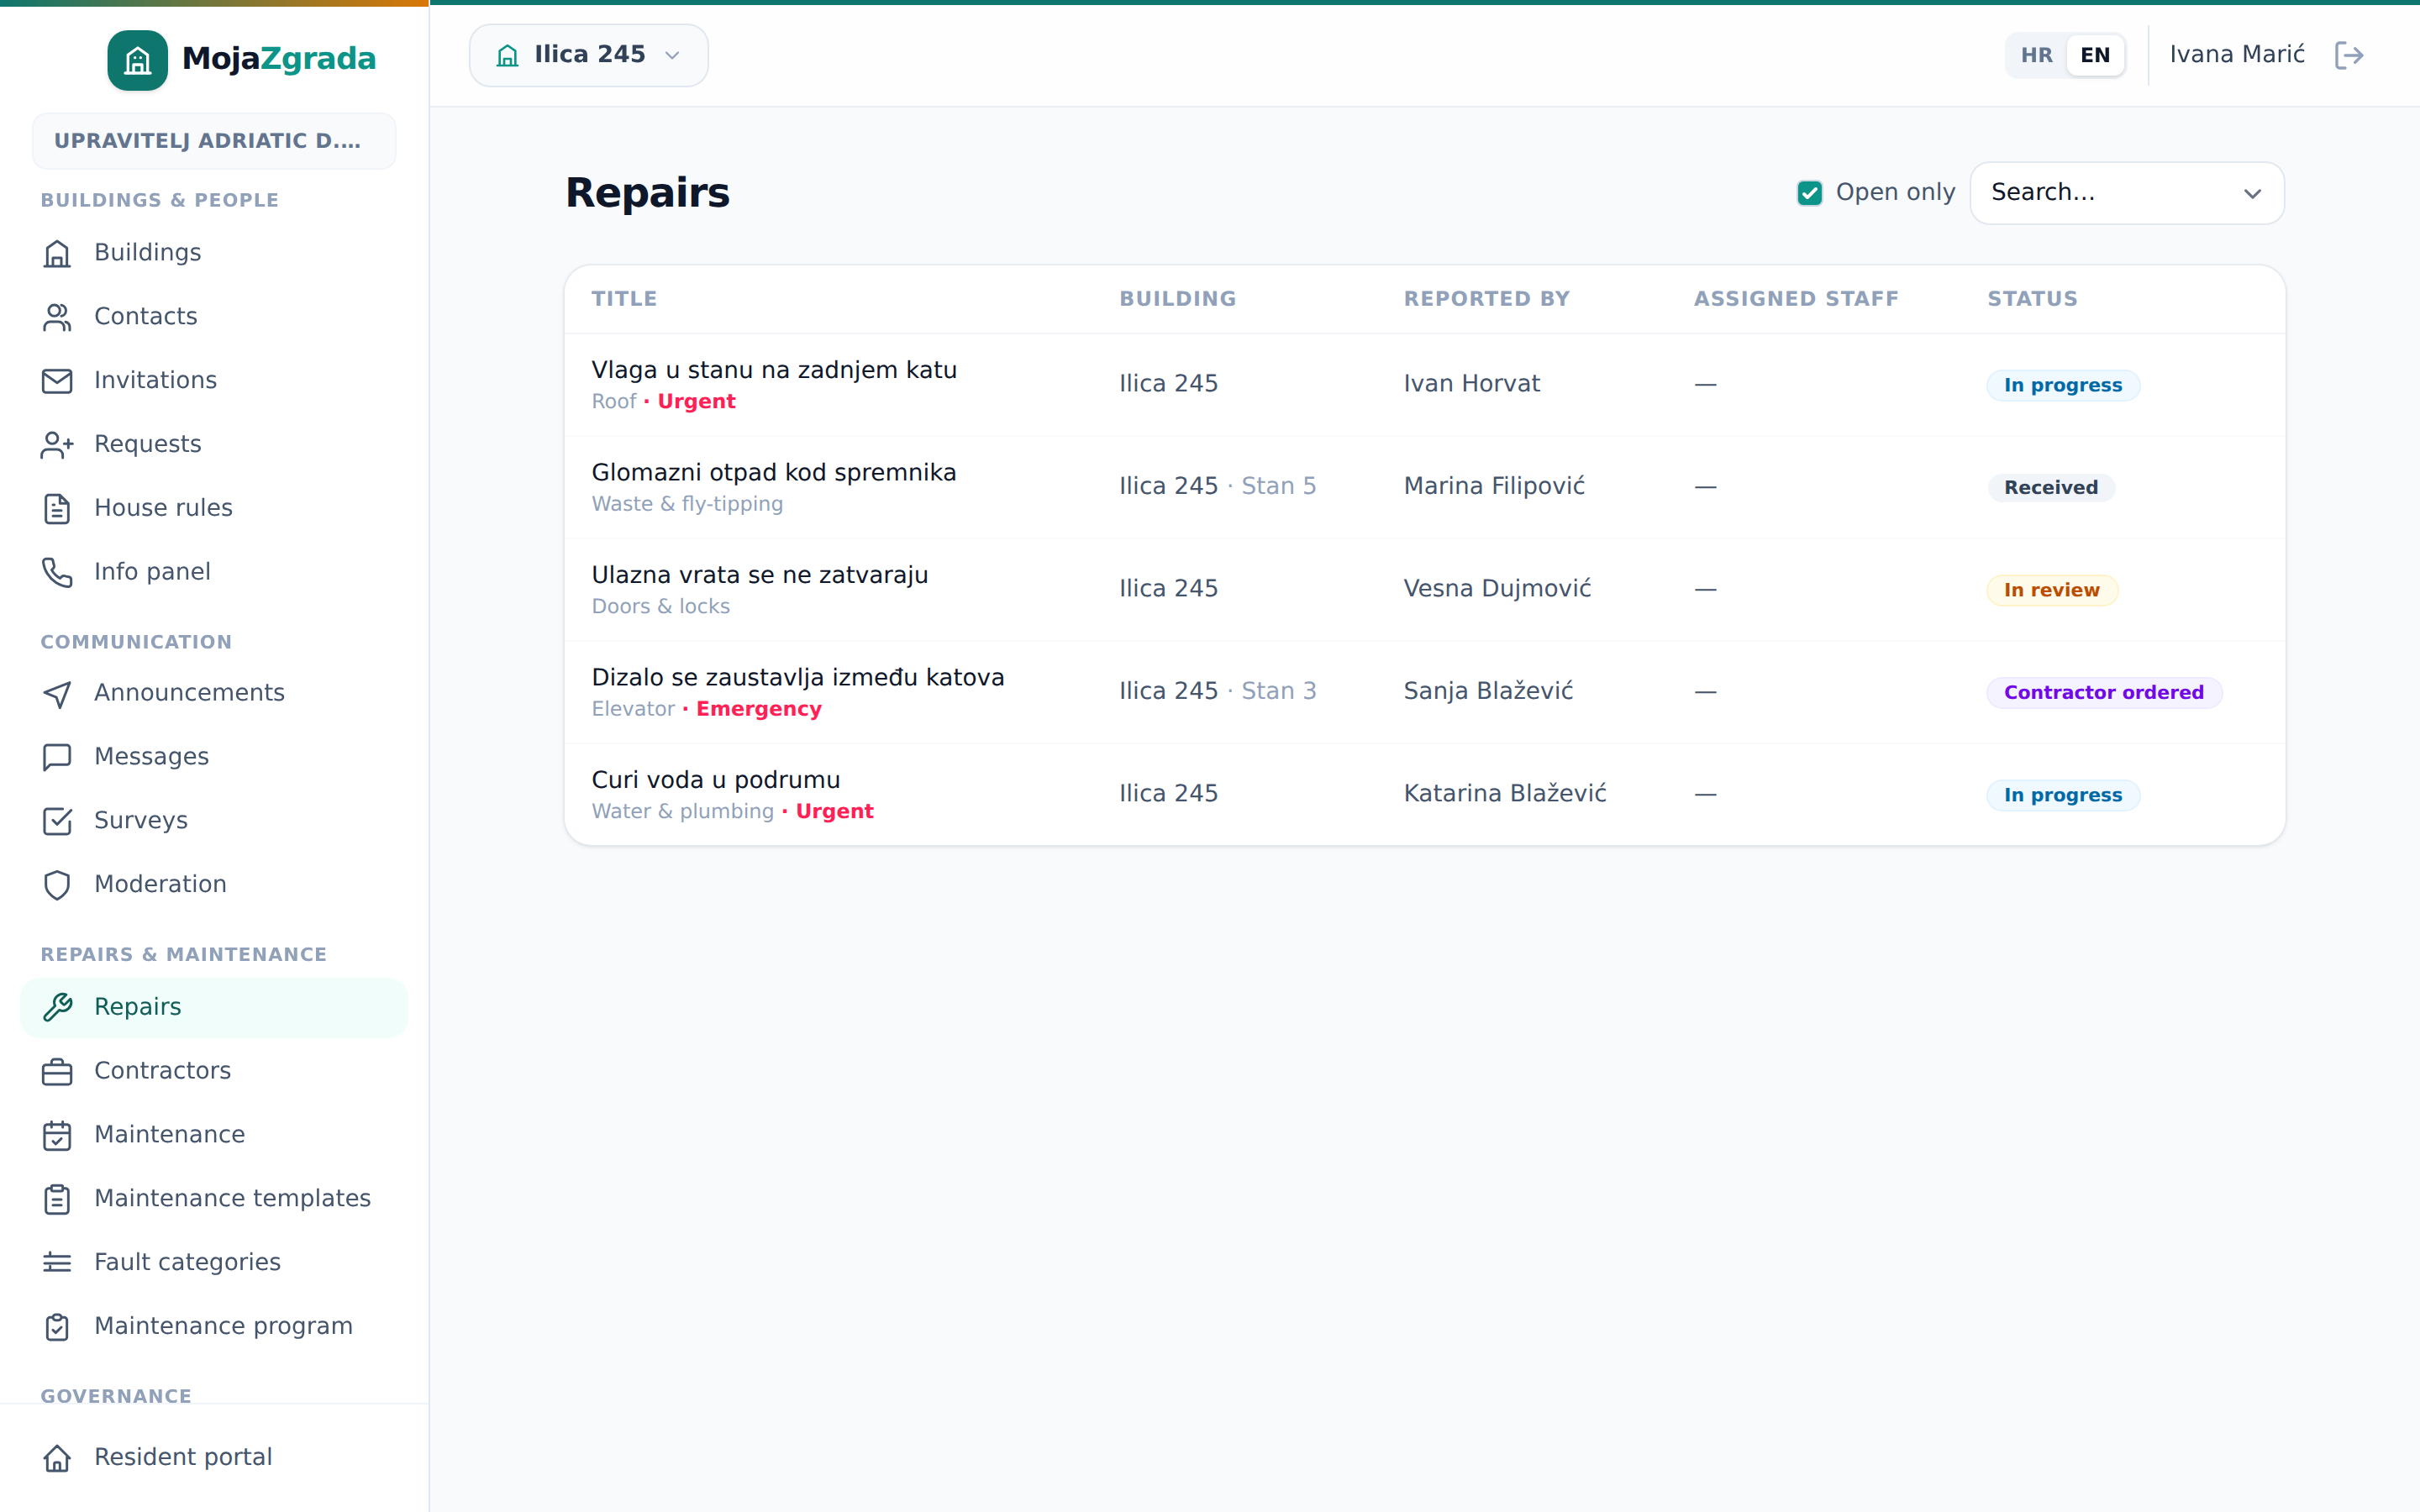Click the Maintenance program clipboard-check icon
Viewport: 2420px width, 1512px height.
coord(57,1327)
